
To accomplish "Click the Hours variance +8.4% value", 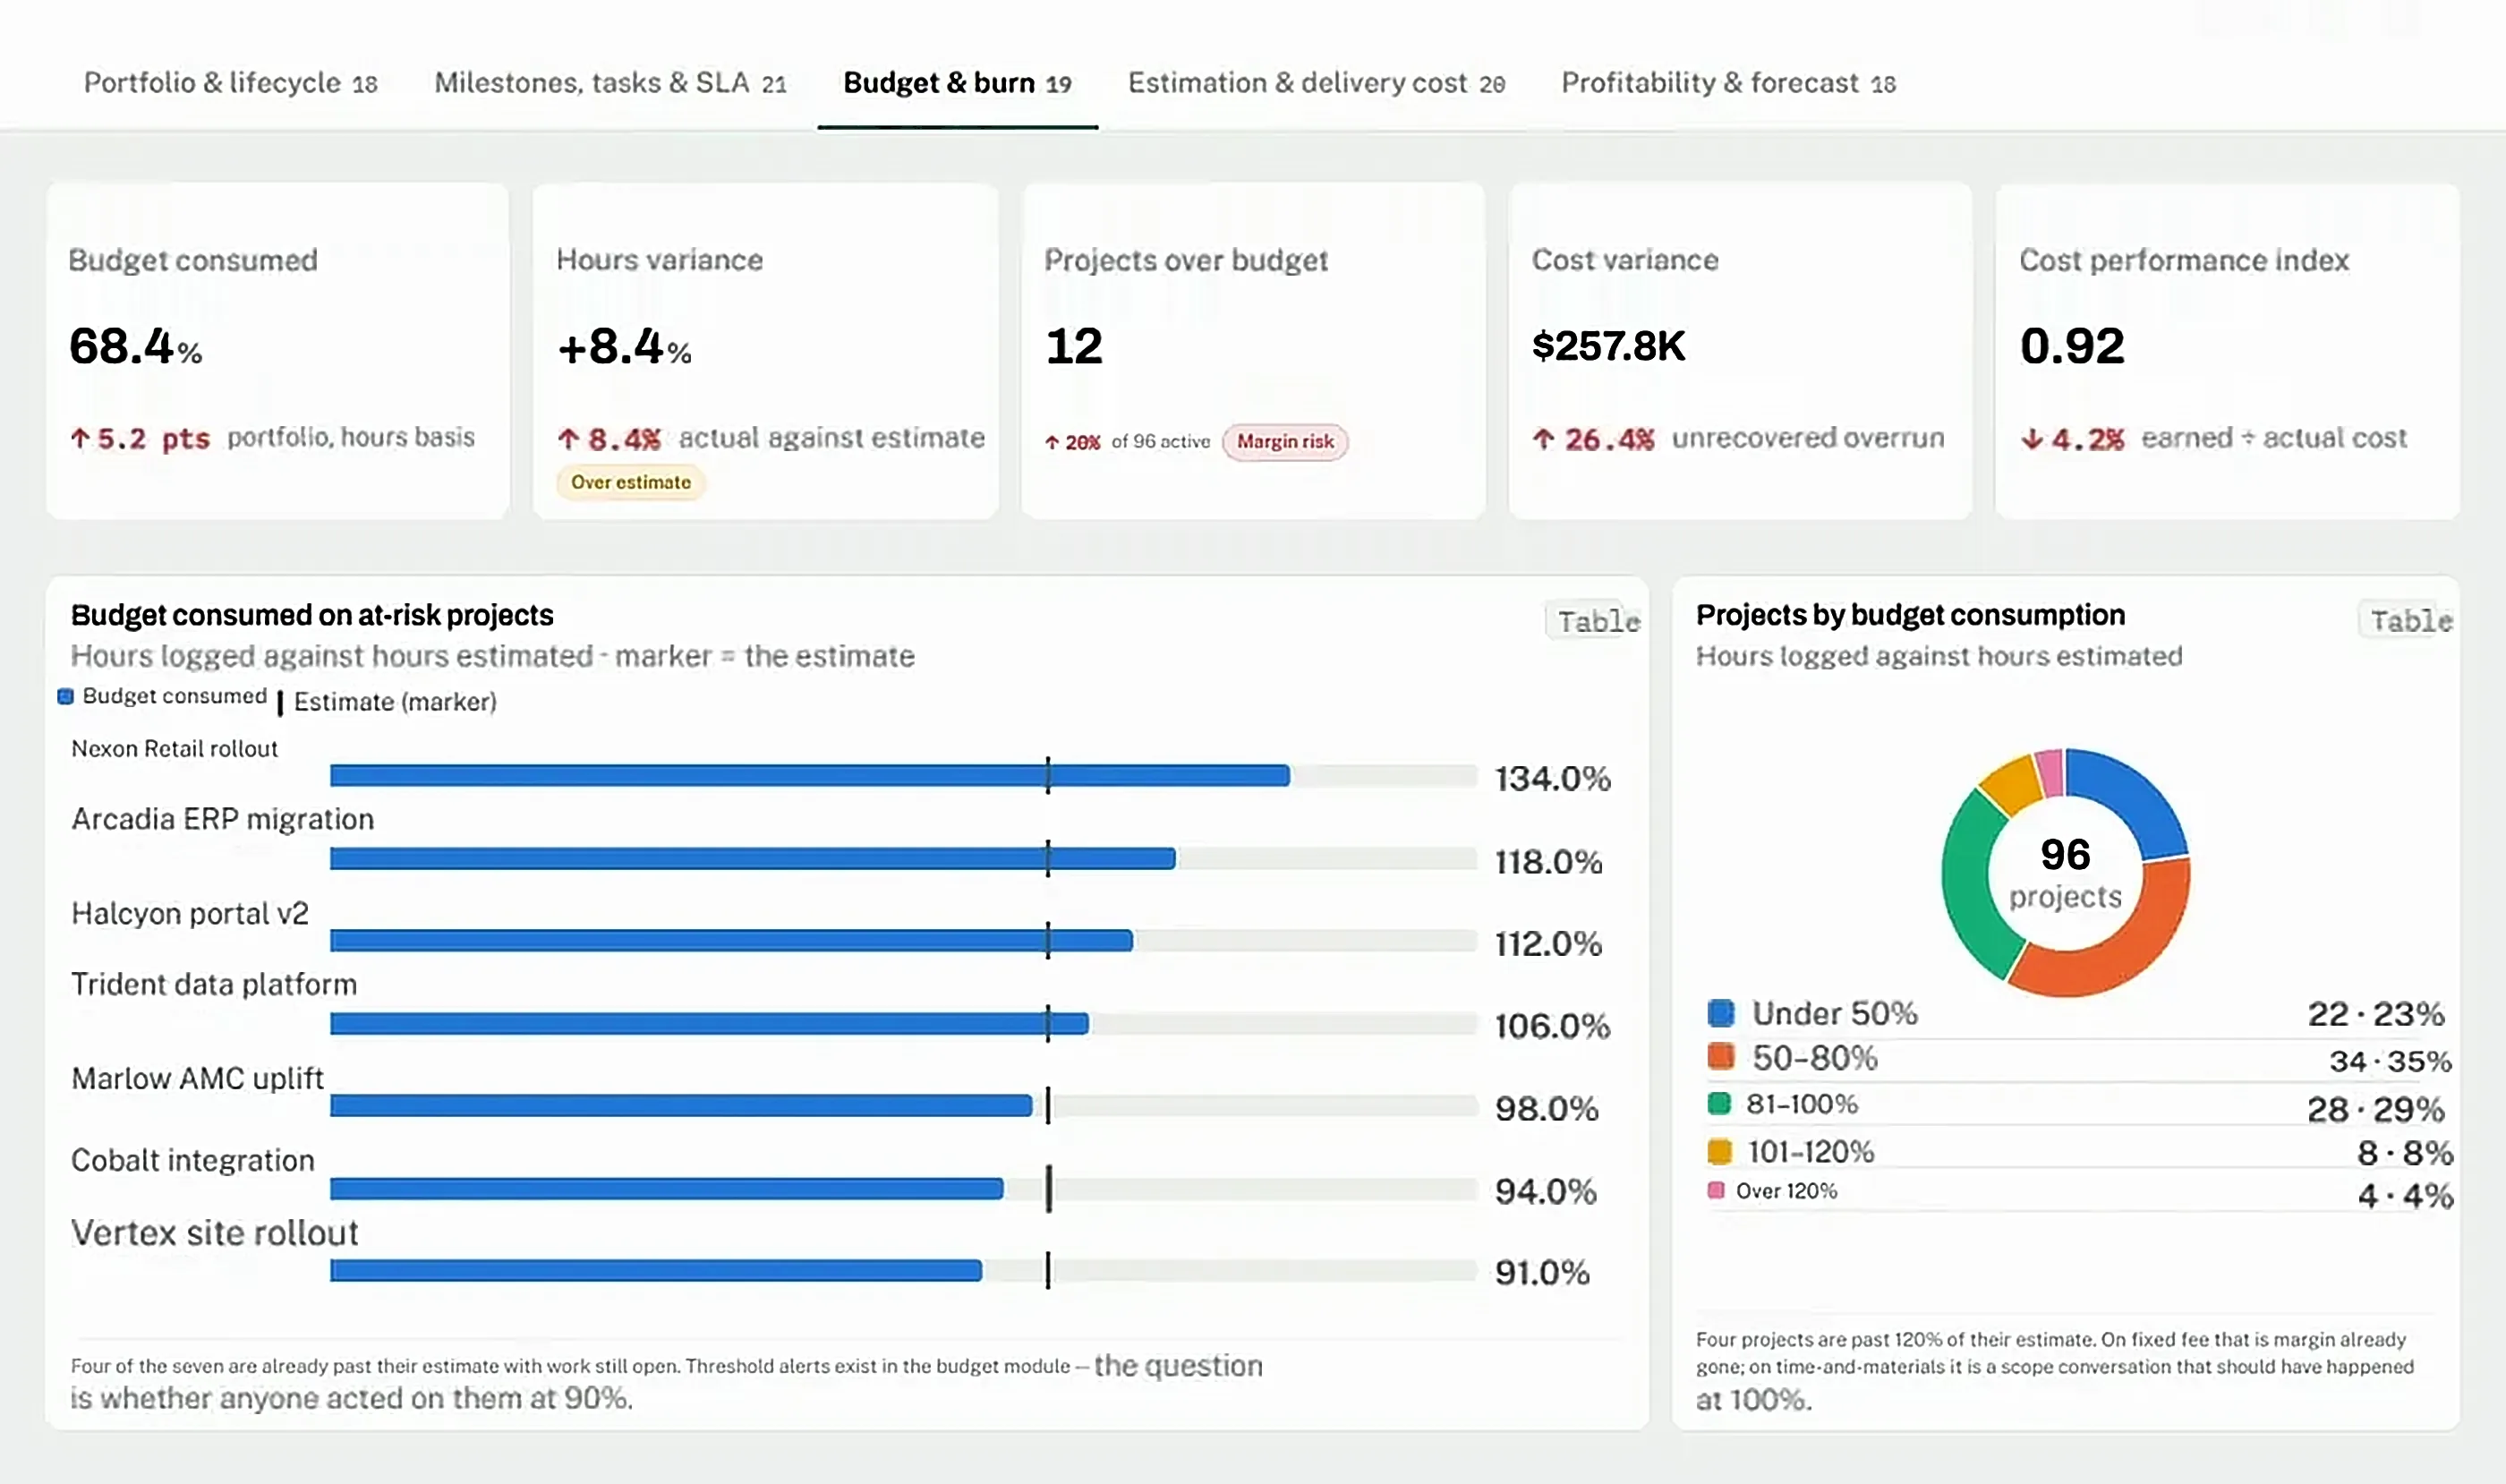I will click(624, 347).
